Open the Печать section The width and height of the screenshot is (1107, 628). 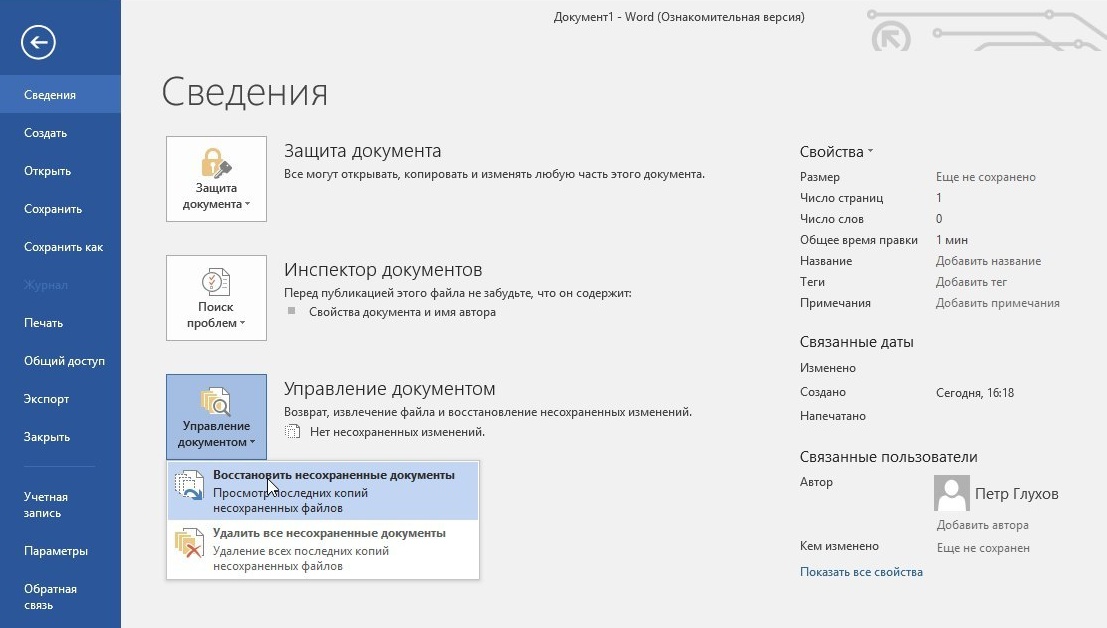(x=61, y=322)
